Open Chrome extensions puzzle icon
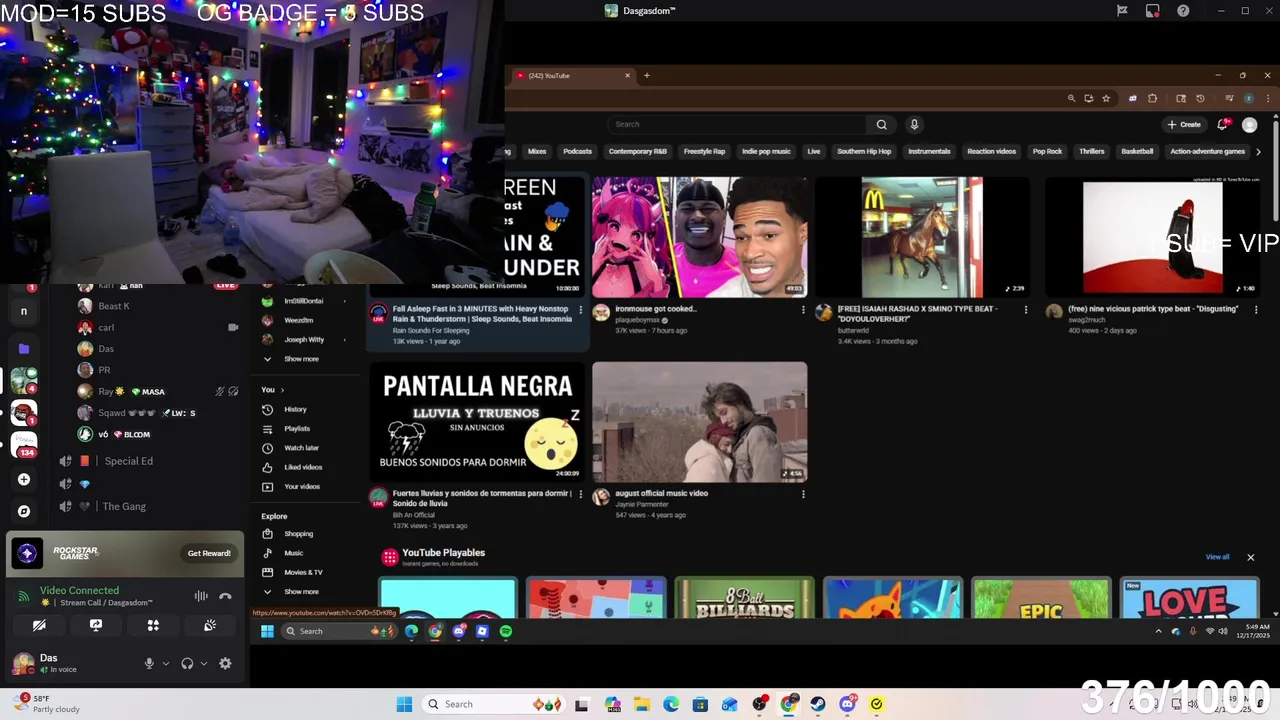 1152,99
